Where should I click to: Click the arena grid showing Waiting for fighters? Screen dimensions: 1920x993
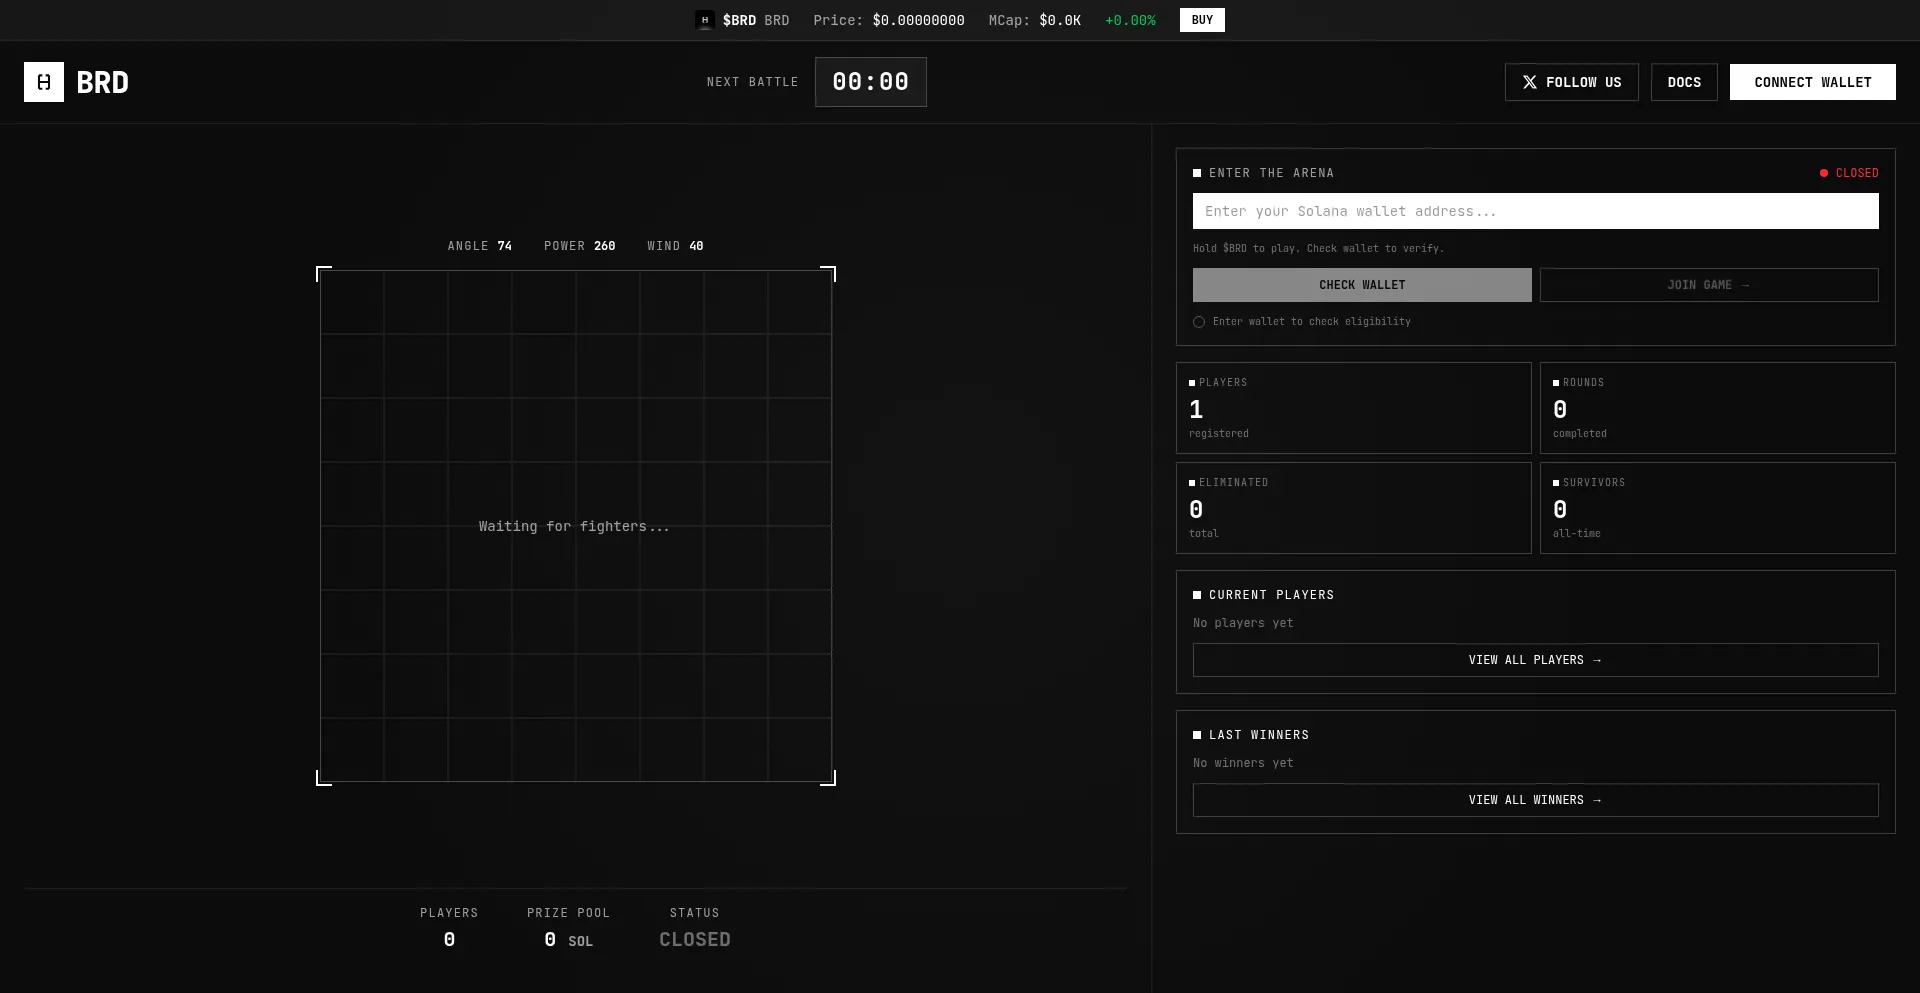(x=575, y=526)
